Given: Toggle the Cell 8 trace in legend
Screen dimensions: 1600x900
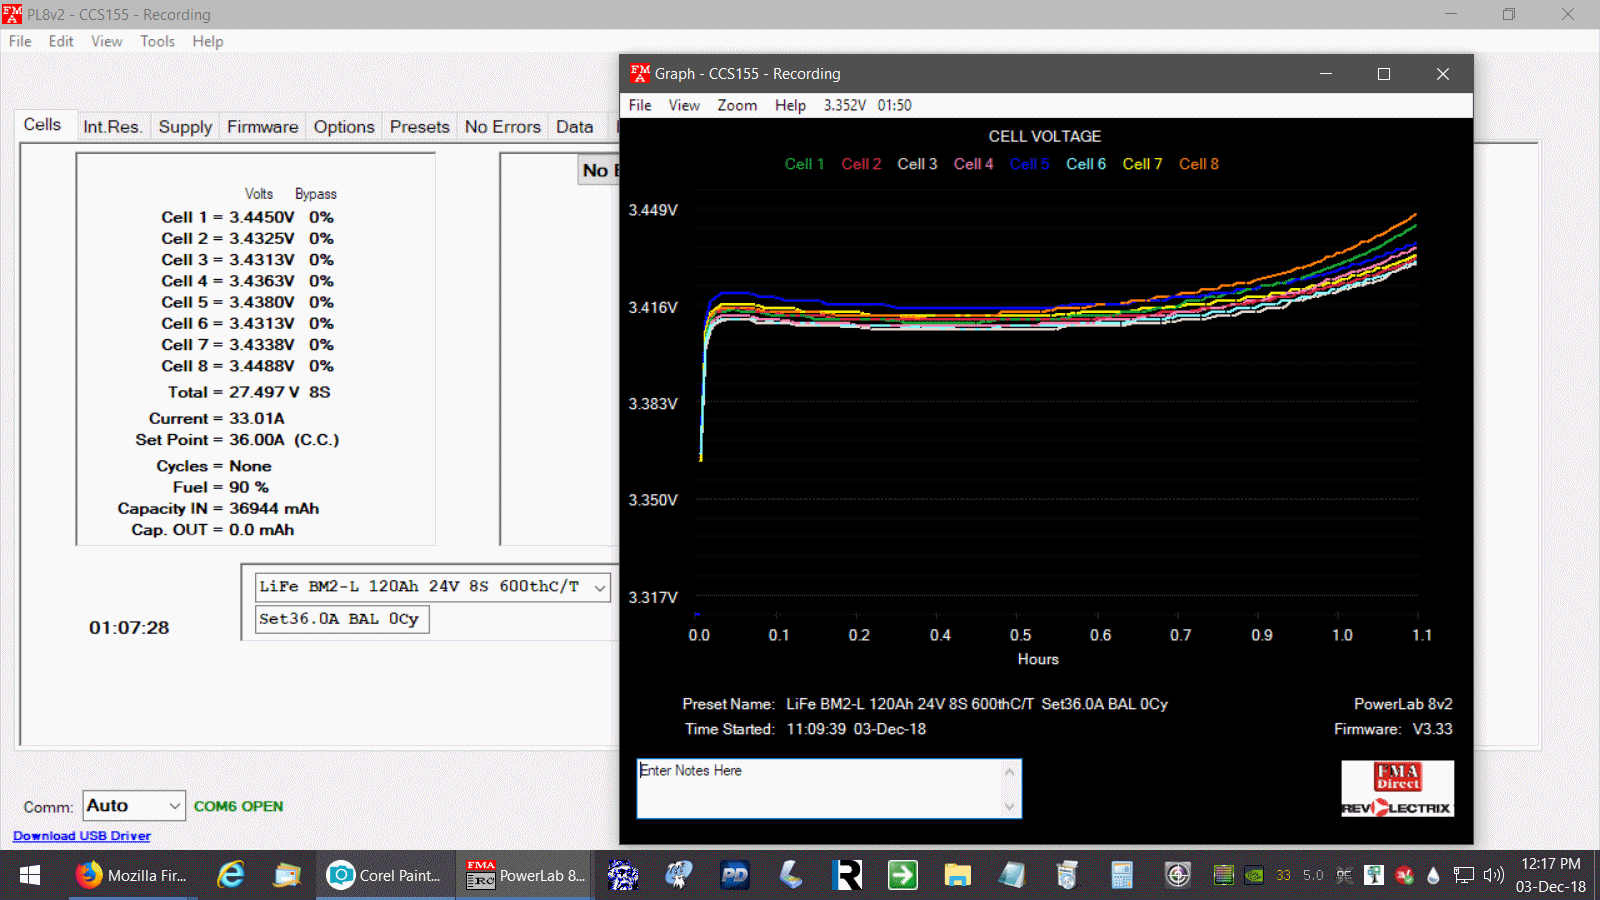Looking at the screenshot, I should 1198,164.
